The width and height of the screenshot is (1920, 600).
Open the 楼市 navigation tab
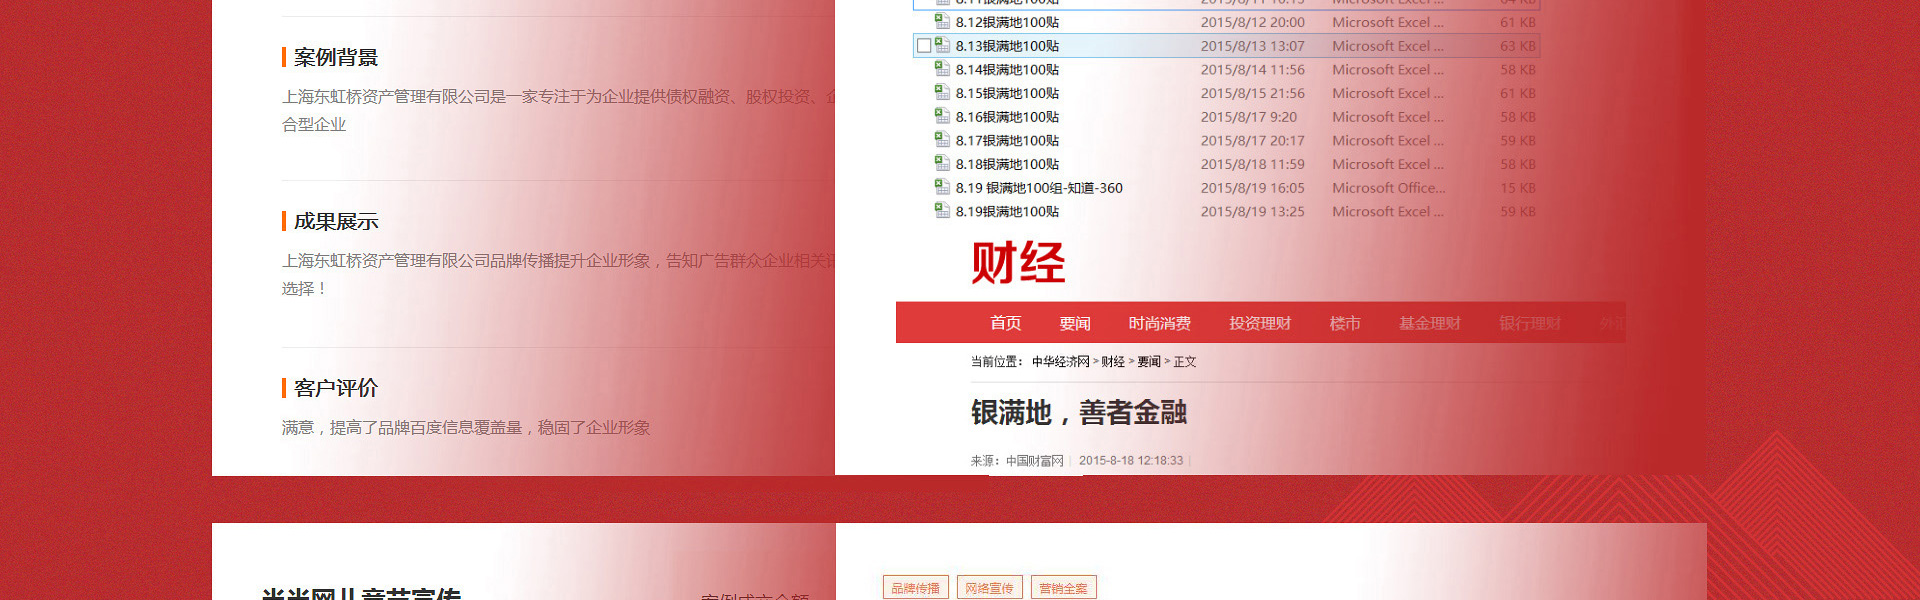pos(1345,323)
